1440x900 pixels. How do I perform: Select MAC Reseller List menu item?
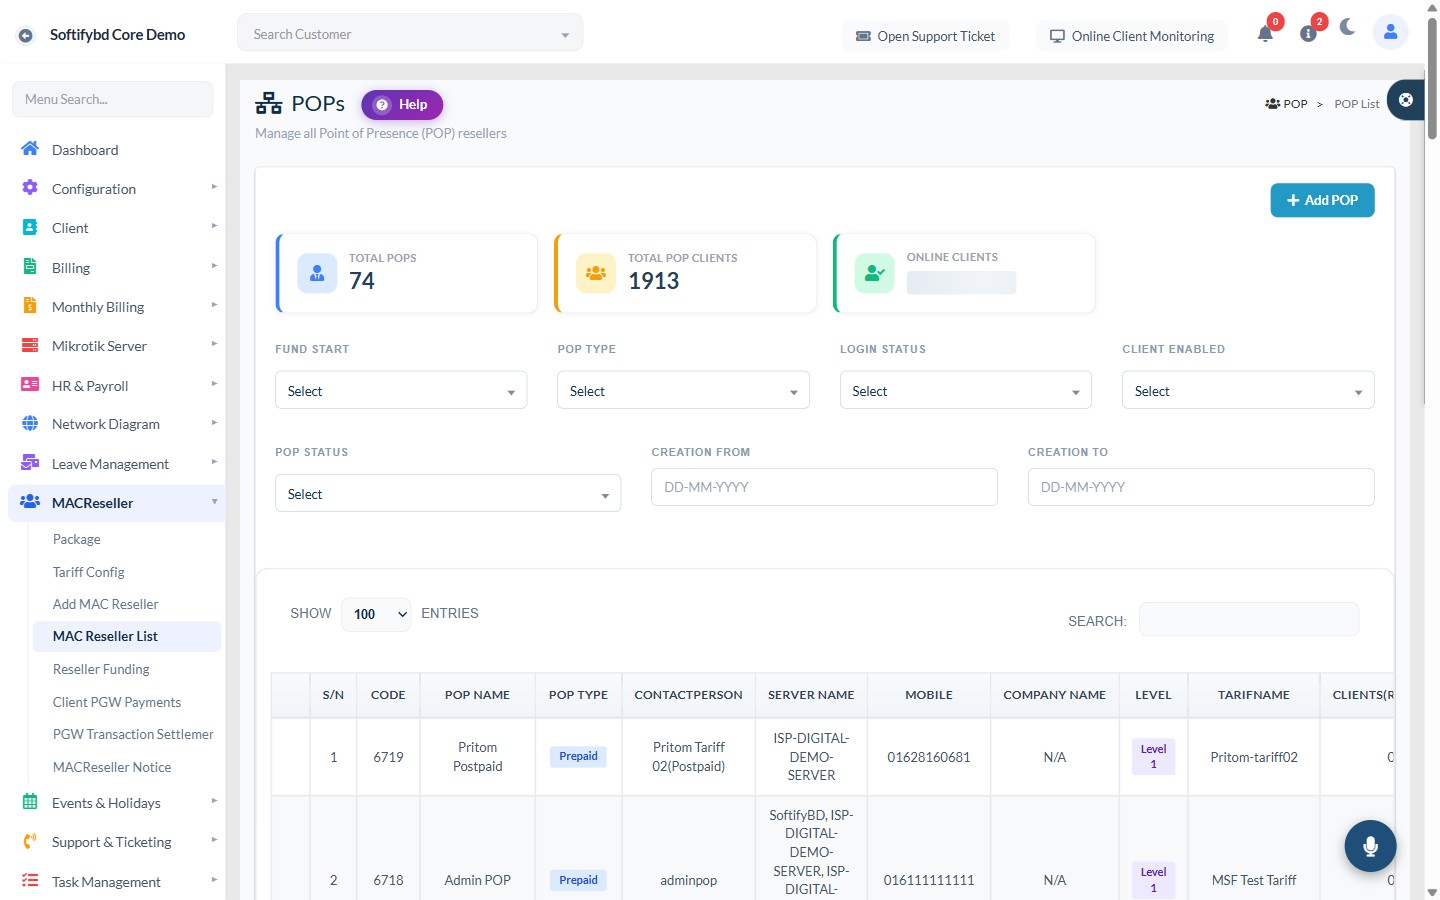[127, 636]
